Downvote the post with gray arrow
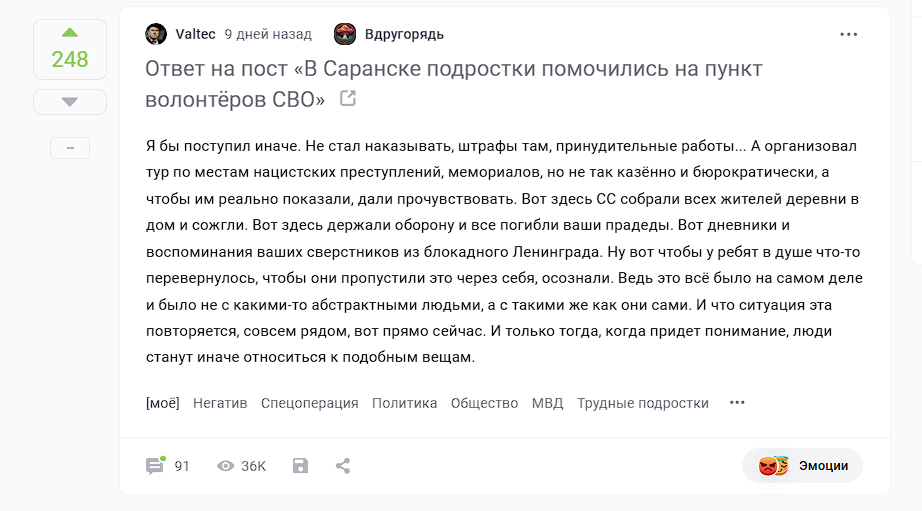 [69, 102]
